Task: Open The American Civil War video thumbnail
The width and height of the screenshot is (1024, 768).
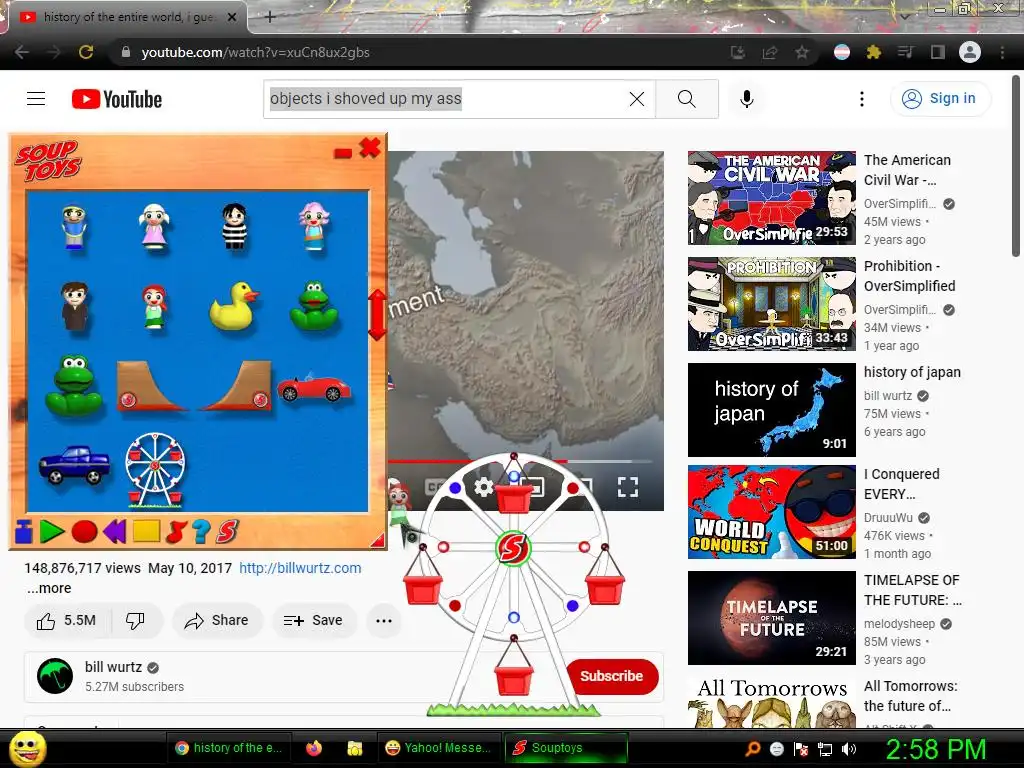Action: 771,198
